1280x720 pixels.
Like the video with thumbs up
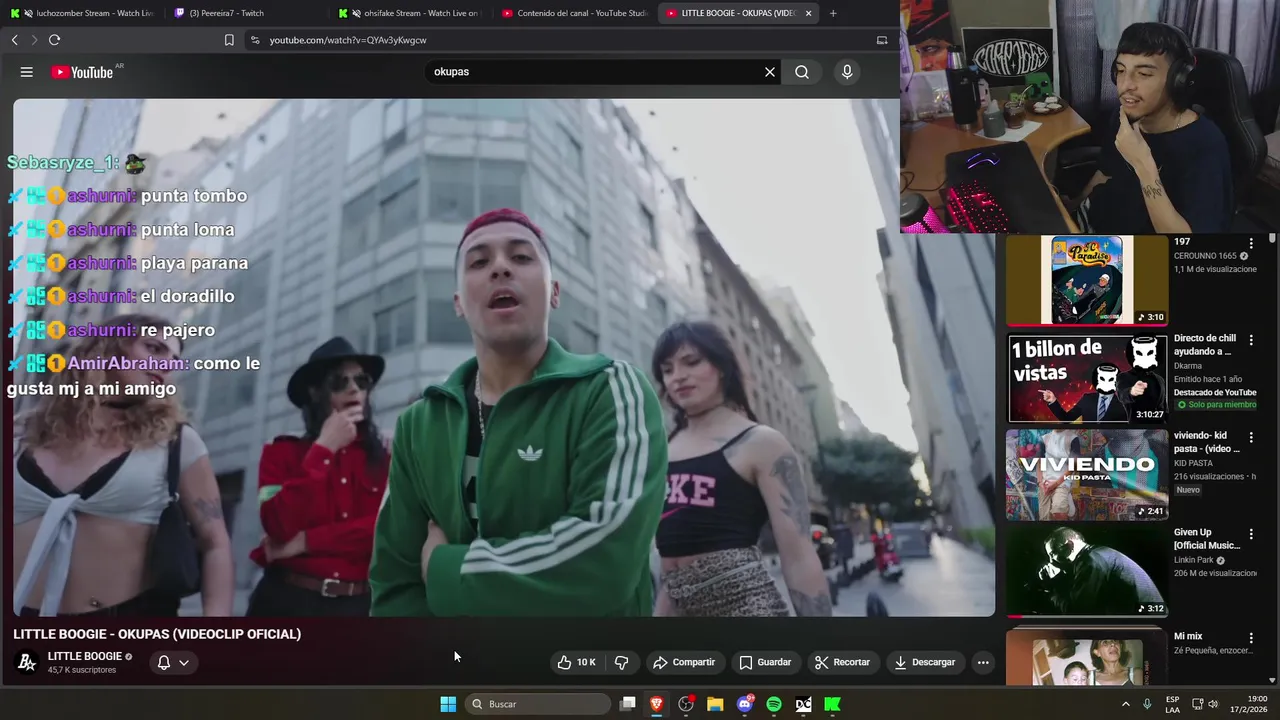click(x=576, y=662)
